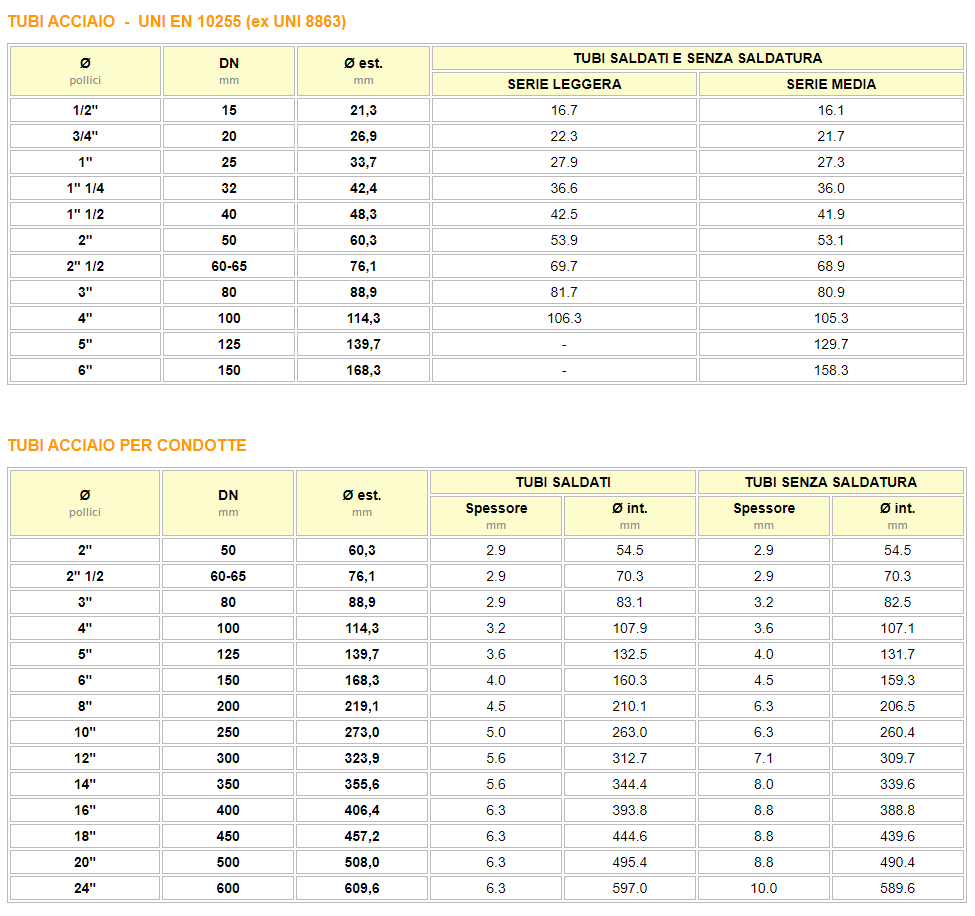Select the 10.0 thickness cell for 24" pipe

(764, 888)
